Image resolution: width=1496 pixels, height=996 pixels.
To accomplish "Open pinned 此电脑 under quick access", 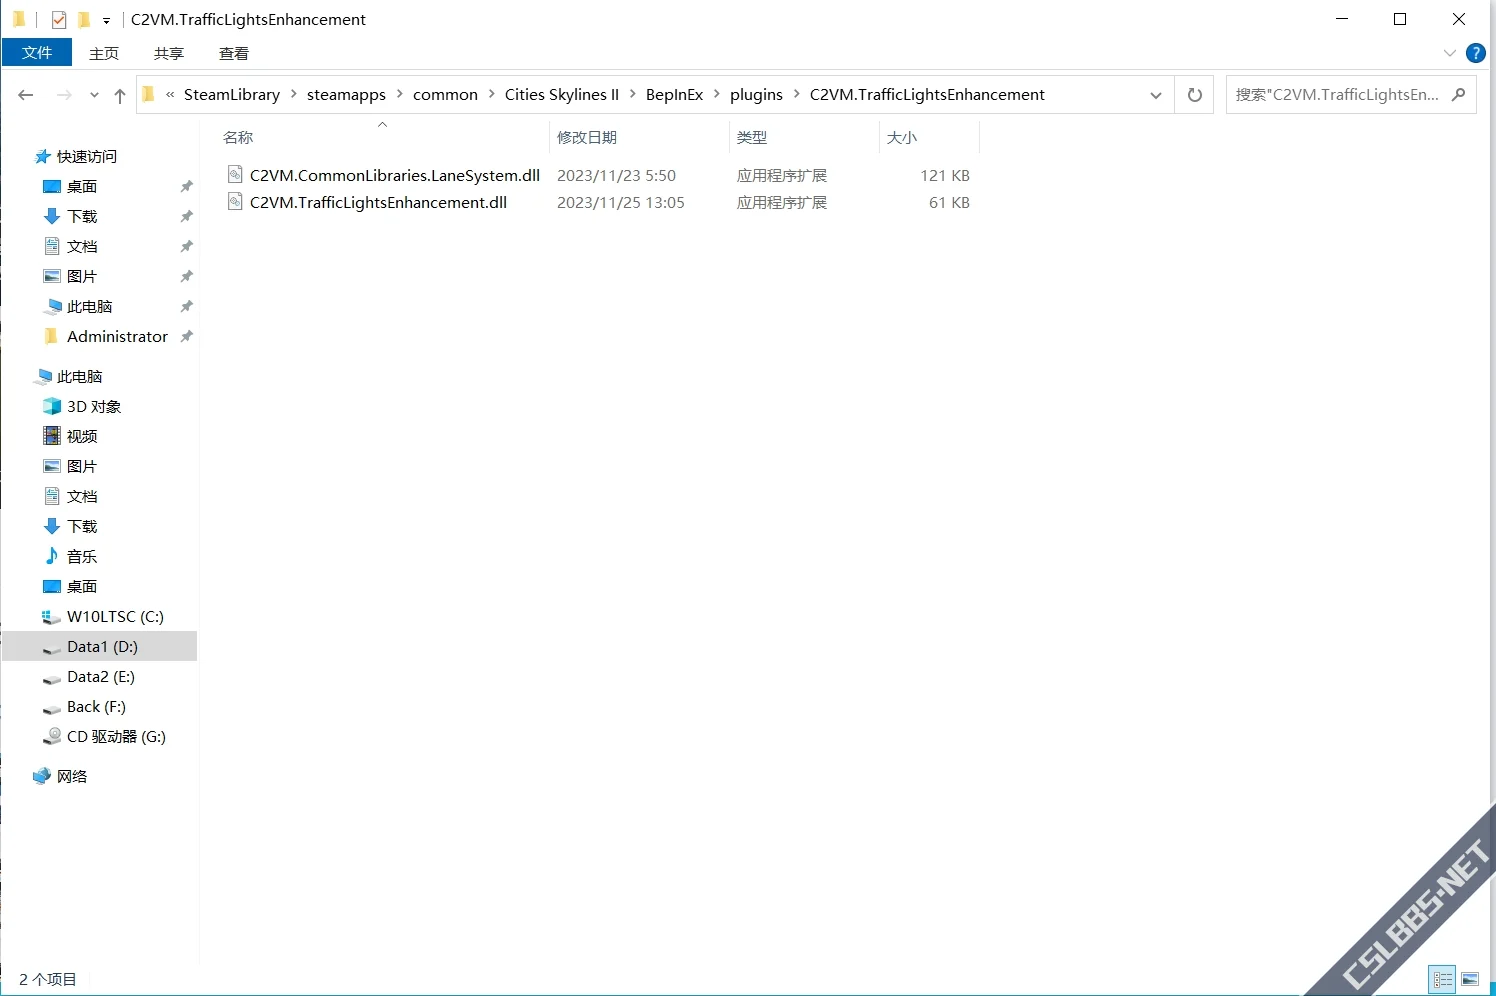I will tap(89, 307).
